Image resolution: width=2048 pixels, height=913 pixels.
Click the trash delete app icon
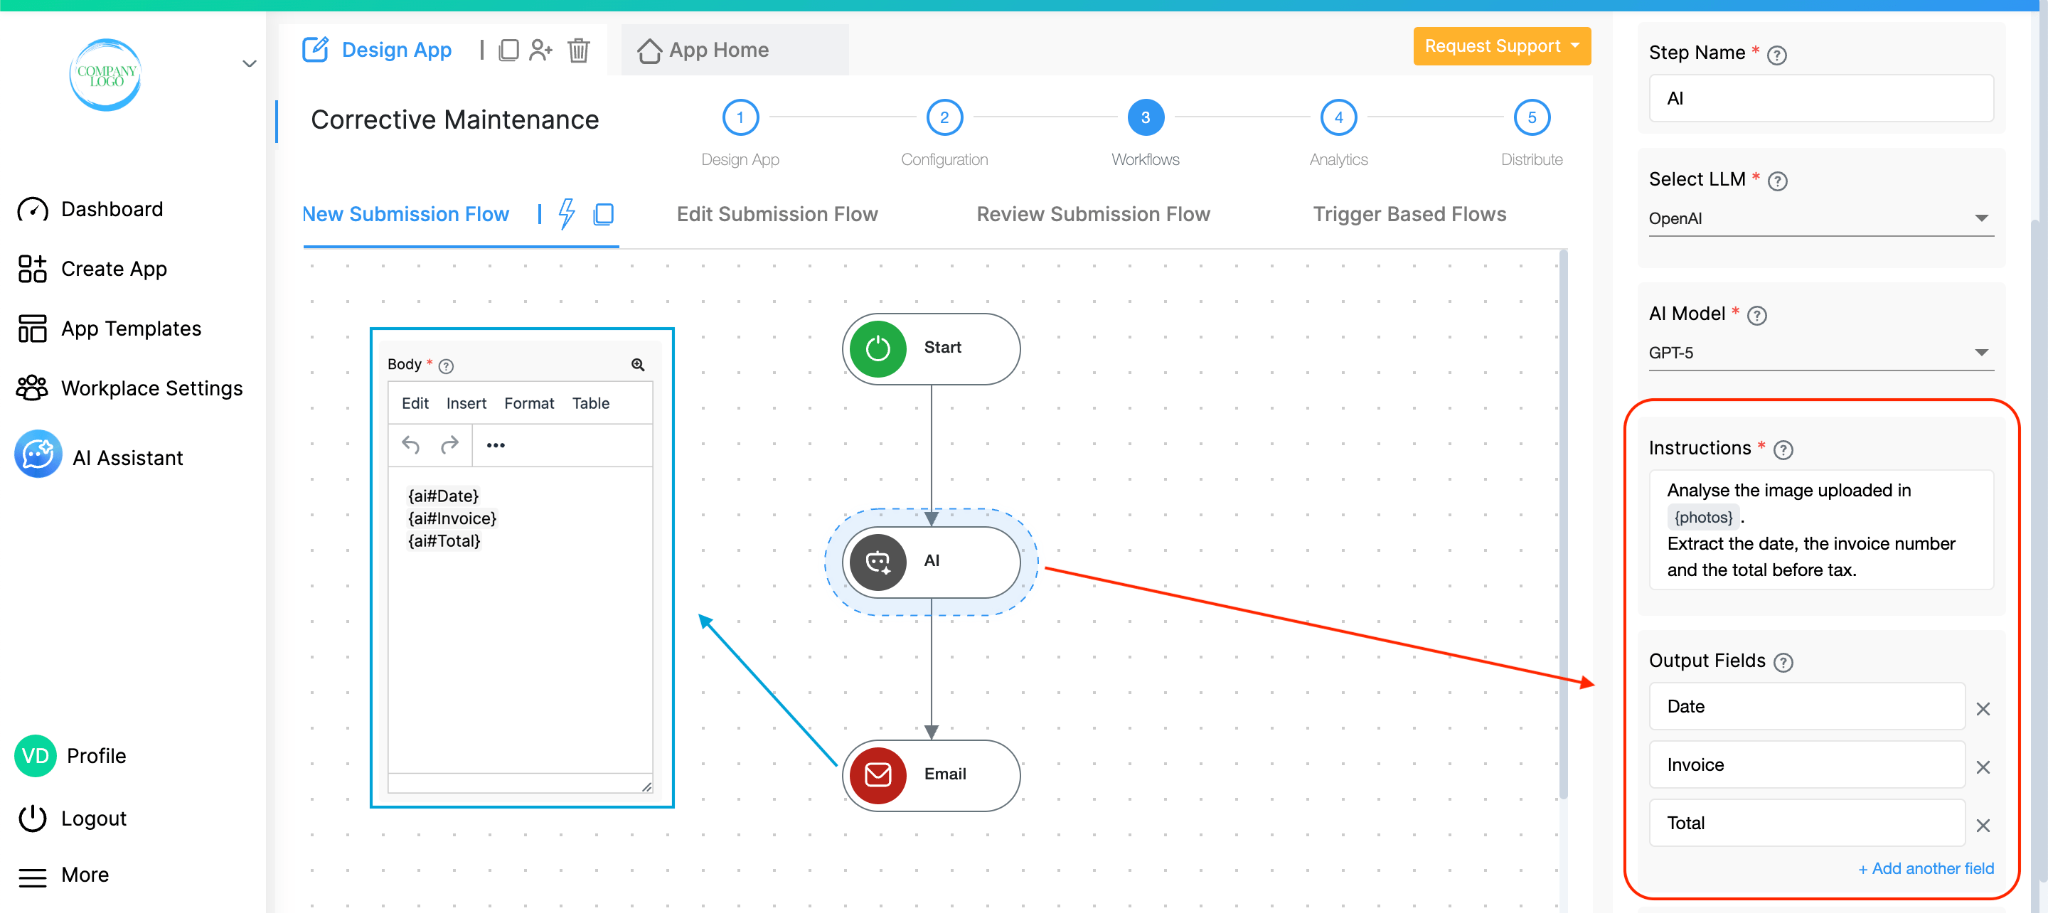coord(578,50)
